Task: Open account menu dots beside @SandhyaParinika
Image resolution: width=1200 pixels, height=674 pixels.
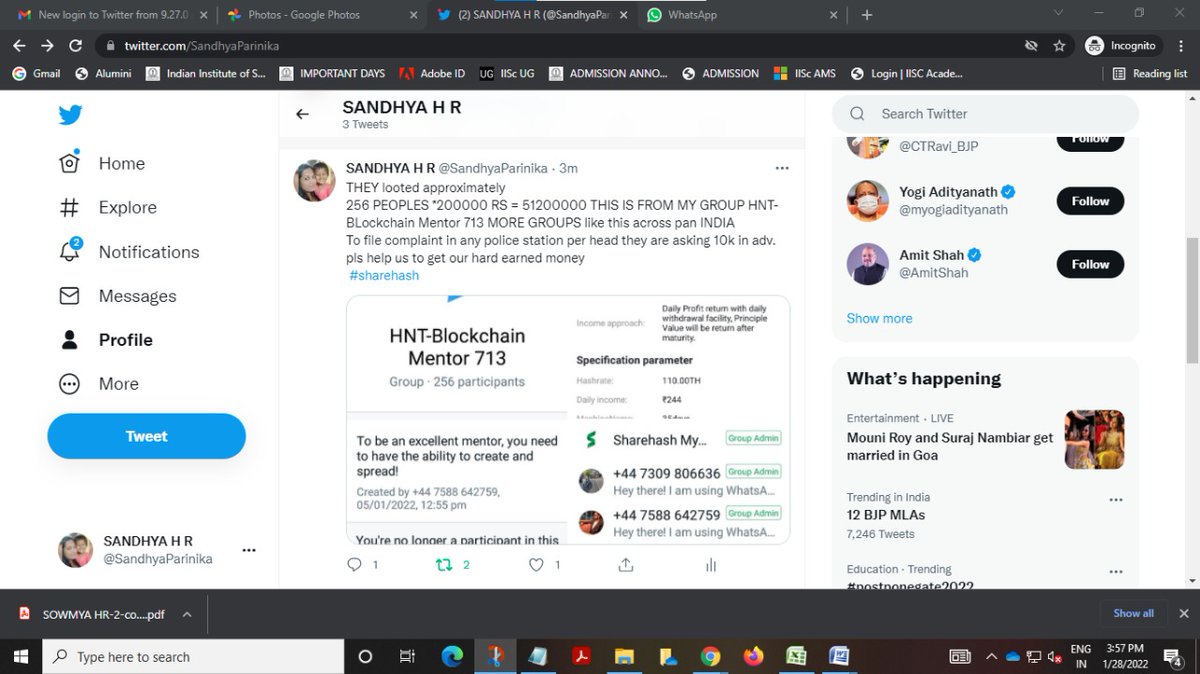Action: [249, 550]
